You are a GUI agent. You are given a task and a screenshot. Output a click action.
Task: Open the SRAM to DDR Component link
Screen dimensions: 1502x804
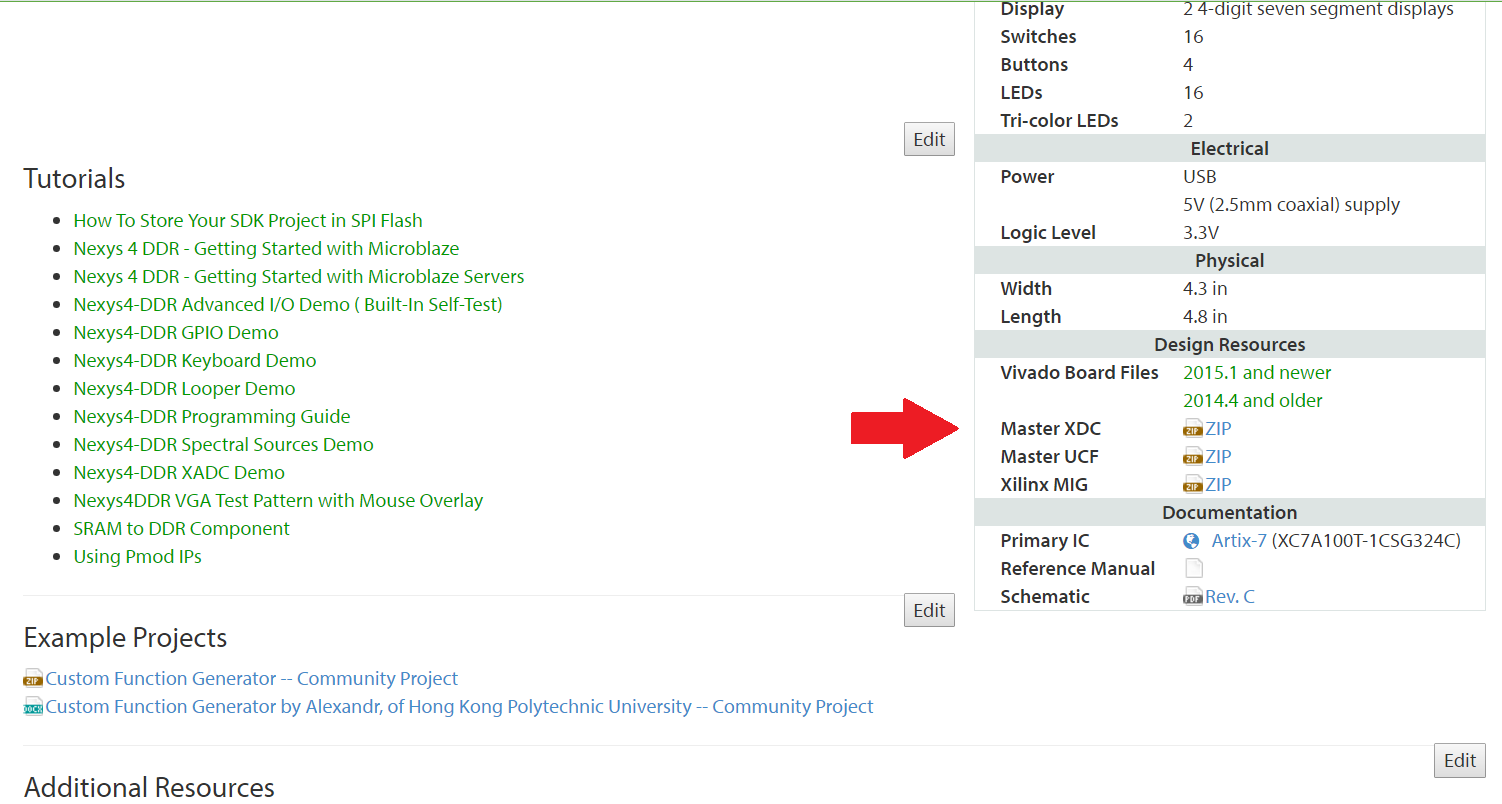182,529
